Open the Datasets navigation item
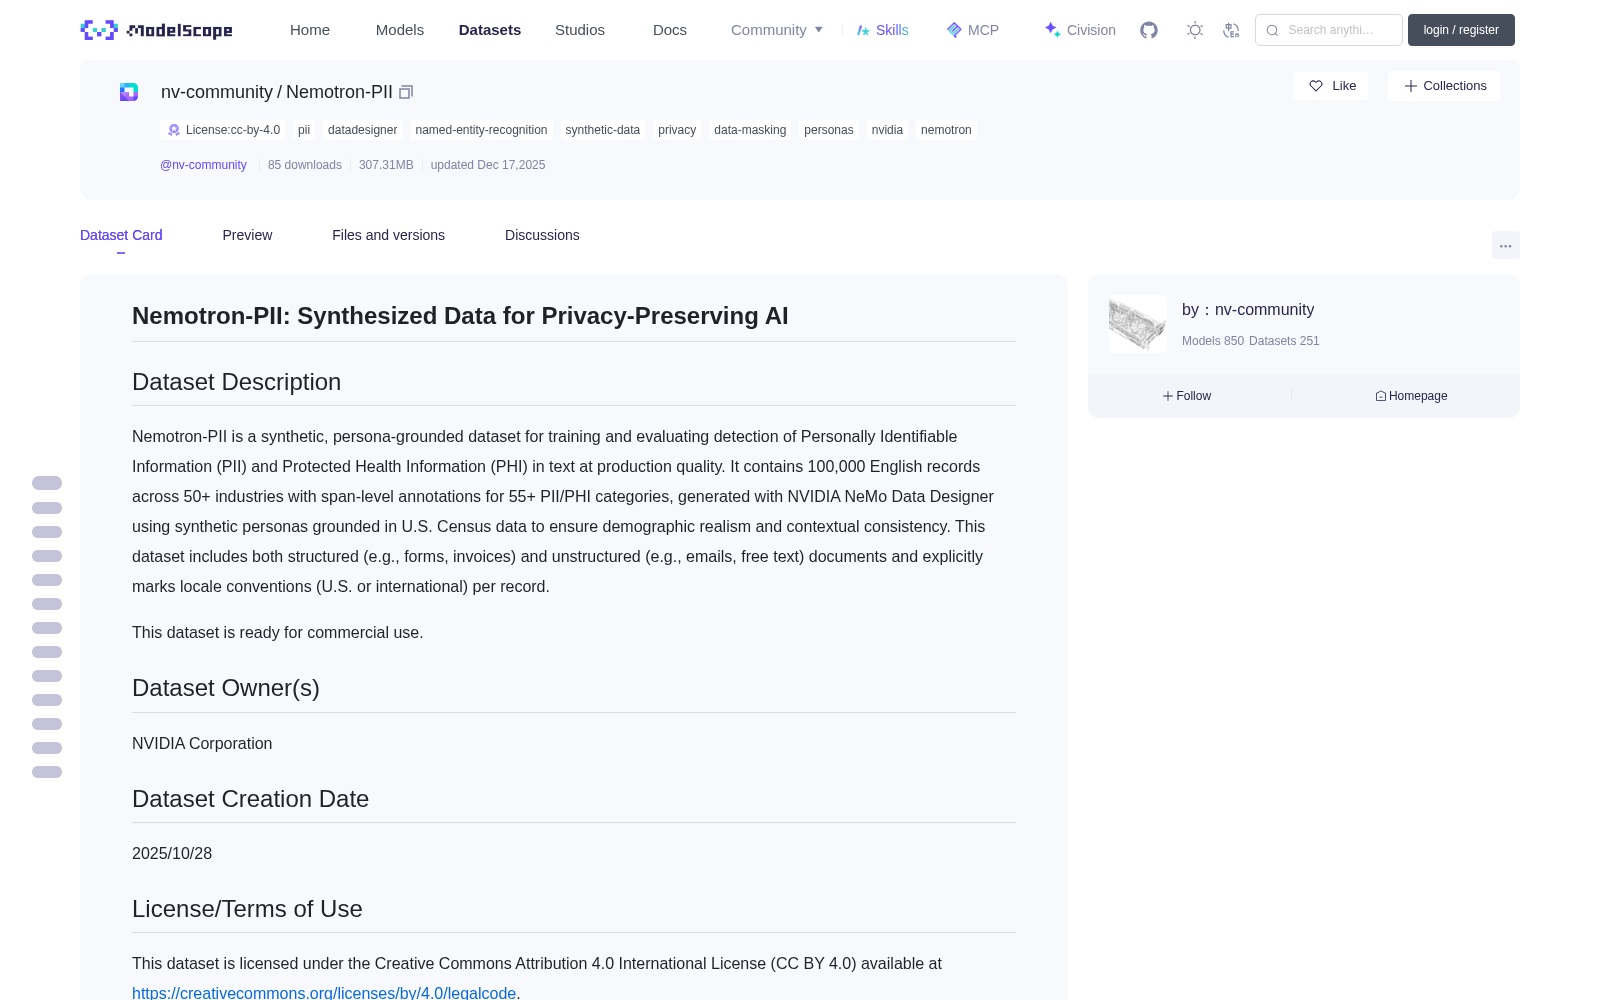The width and height of the screenshot is (1600, 1000). [490, 30]
